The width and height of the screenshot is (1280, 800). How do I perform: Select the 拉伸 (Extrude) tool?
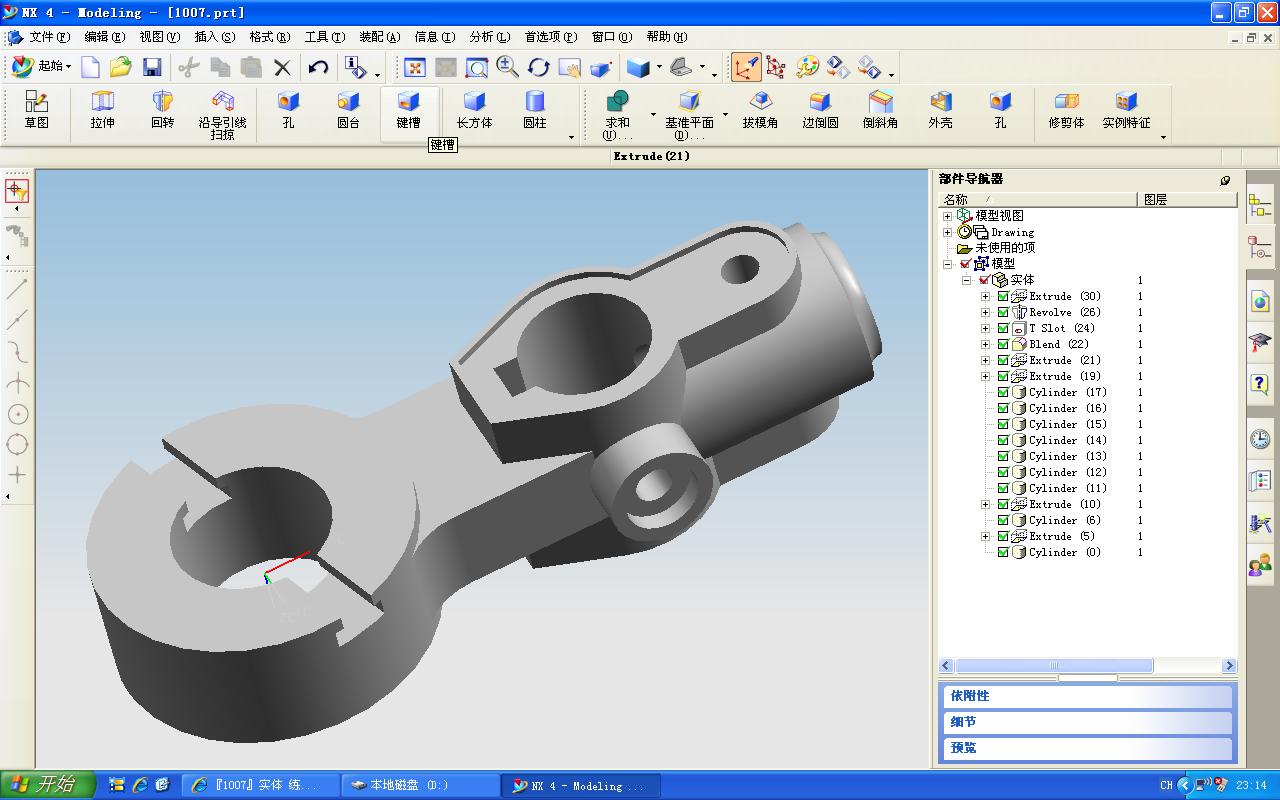click(x=102, y=110)
